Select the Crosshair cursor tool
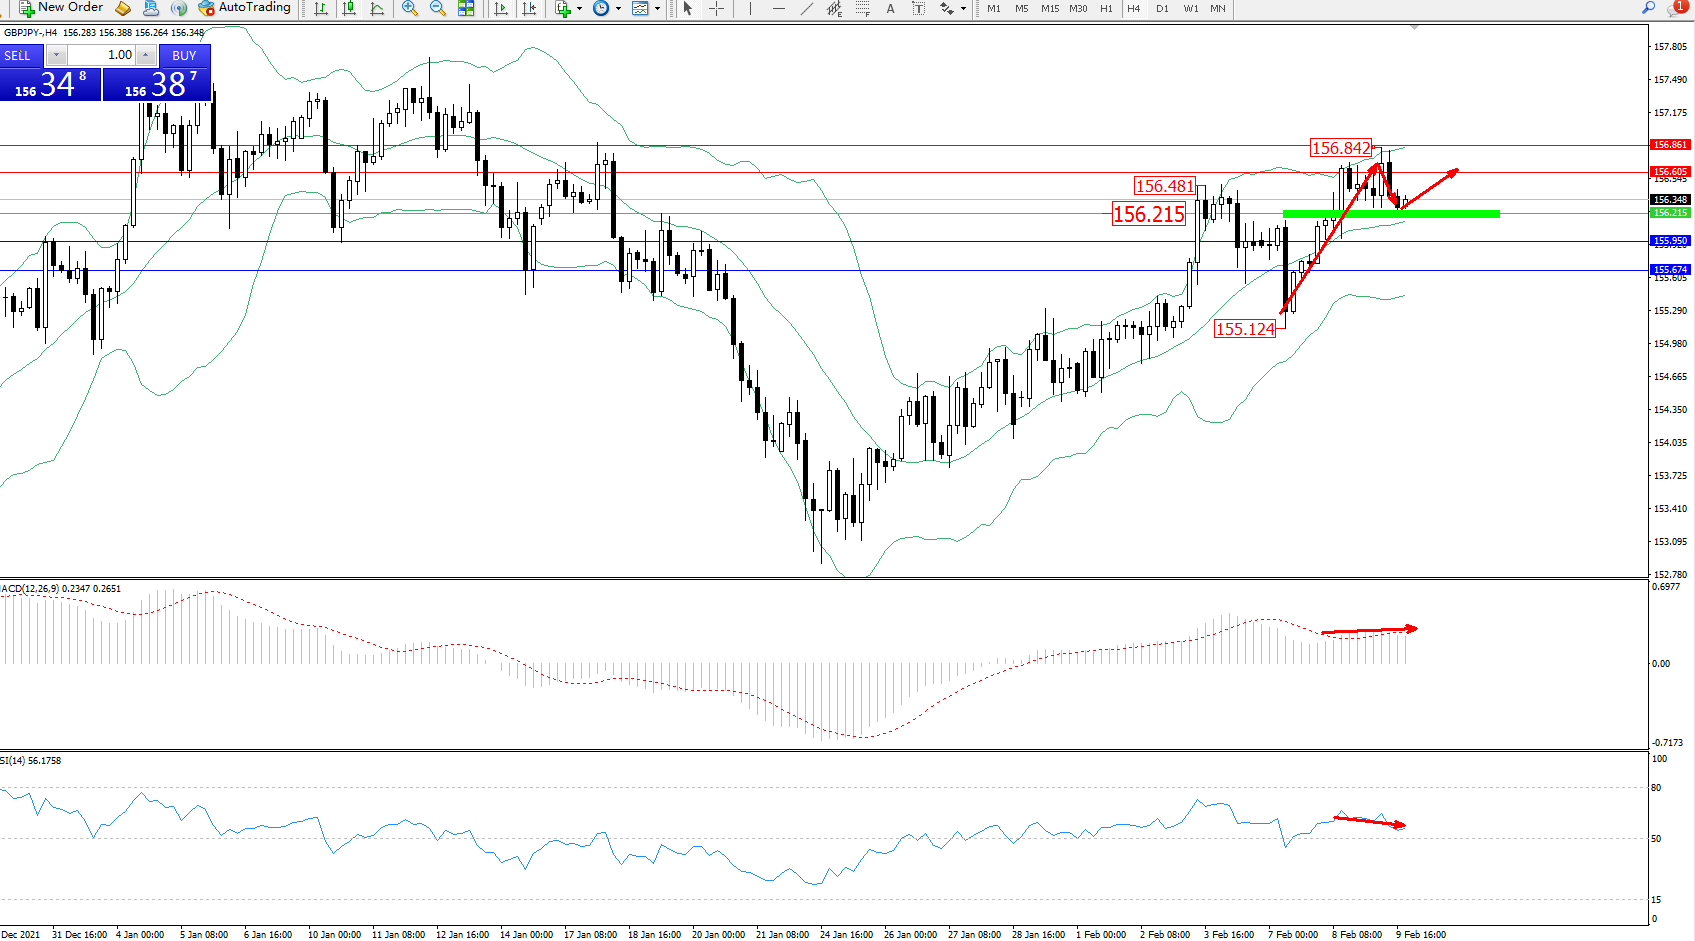 pos(716,8)
